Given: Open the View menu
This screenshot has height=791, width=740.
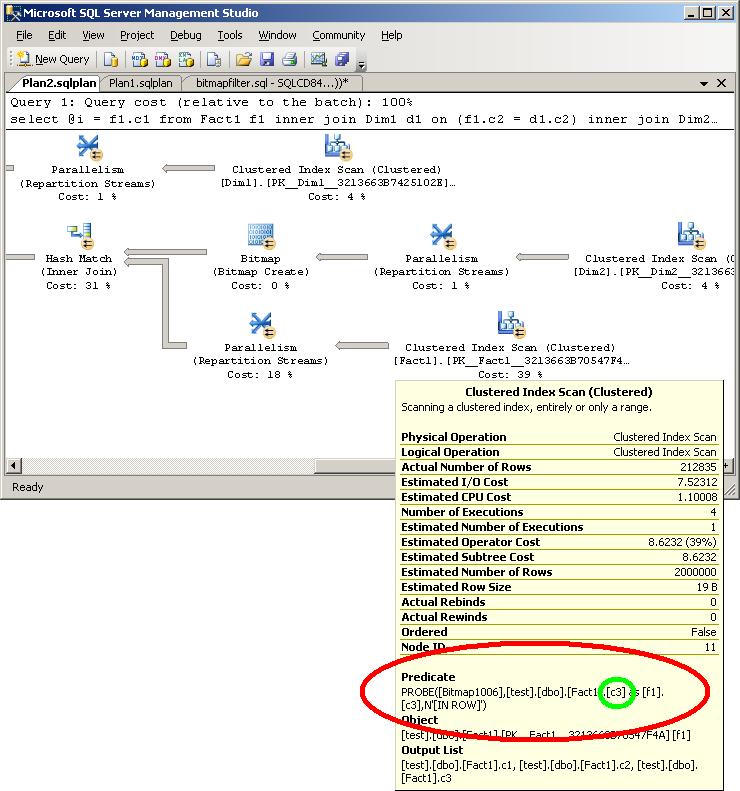Looking at the screenshot, I should coord(93,35).
